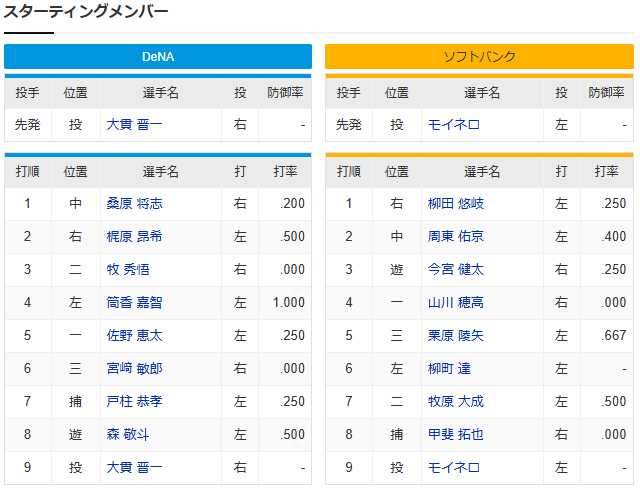Open player 筒香 嘉智 profile link
Viewport: 640px width, 490px height.
(x=134, y=303)
